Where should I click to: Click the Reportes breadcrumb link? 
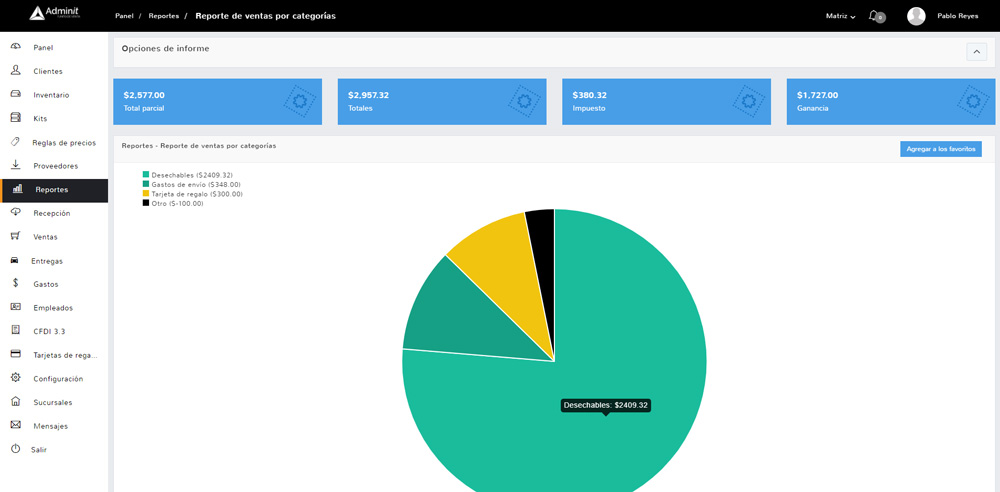(164, 16)
